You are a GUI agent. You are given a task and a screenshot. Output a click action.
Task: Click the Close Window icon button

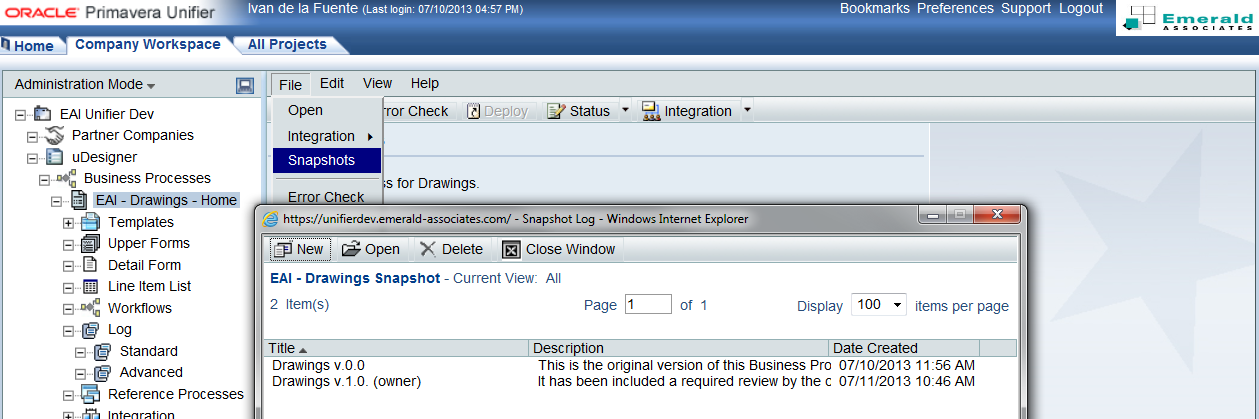click(x=511, y=250)
